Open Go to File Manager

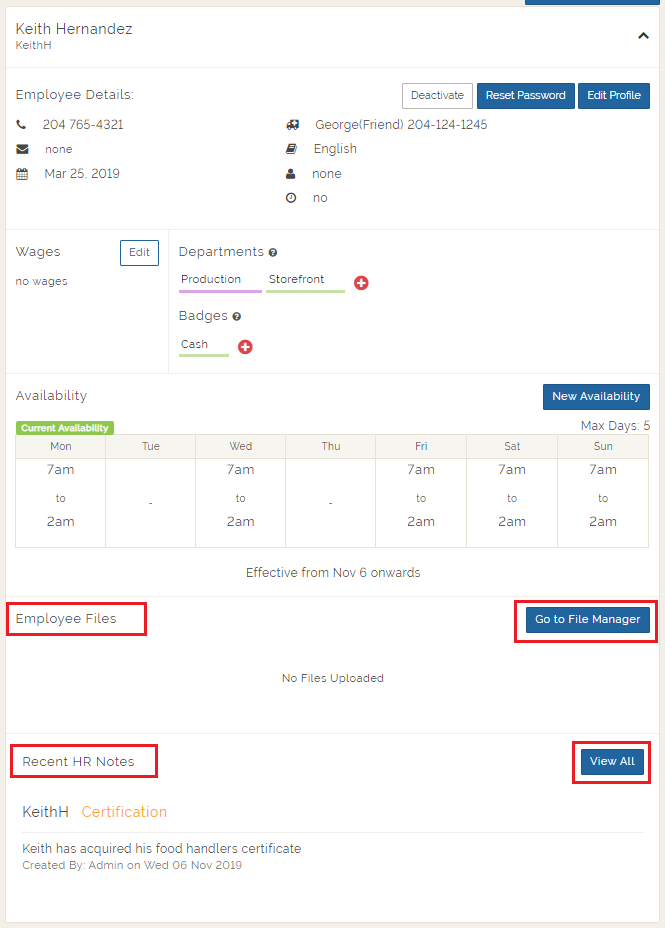[587, 620]
